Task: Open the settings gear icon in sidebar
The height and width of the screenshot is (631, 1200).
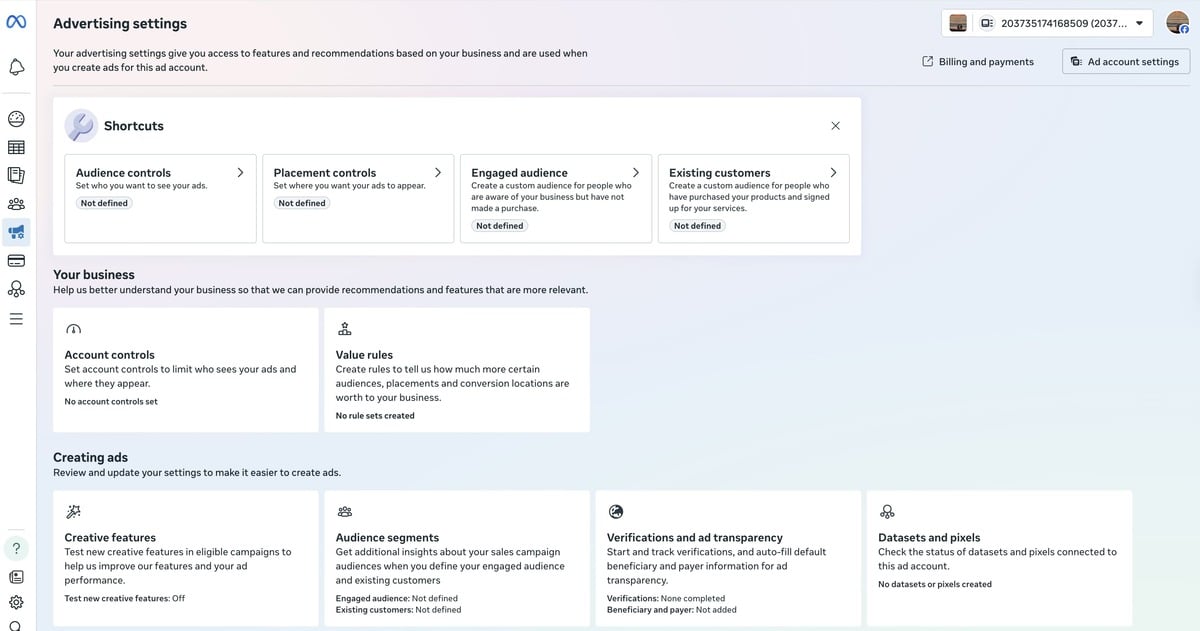Action: (x=16, y=603)
